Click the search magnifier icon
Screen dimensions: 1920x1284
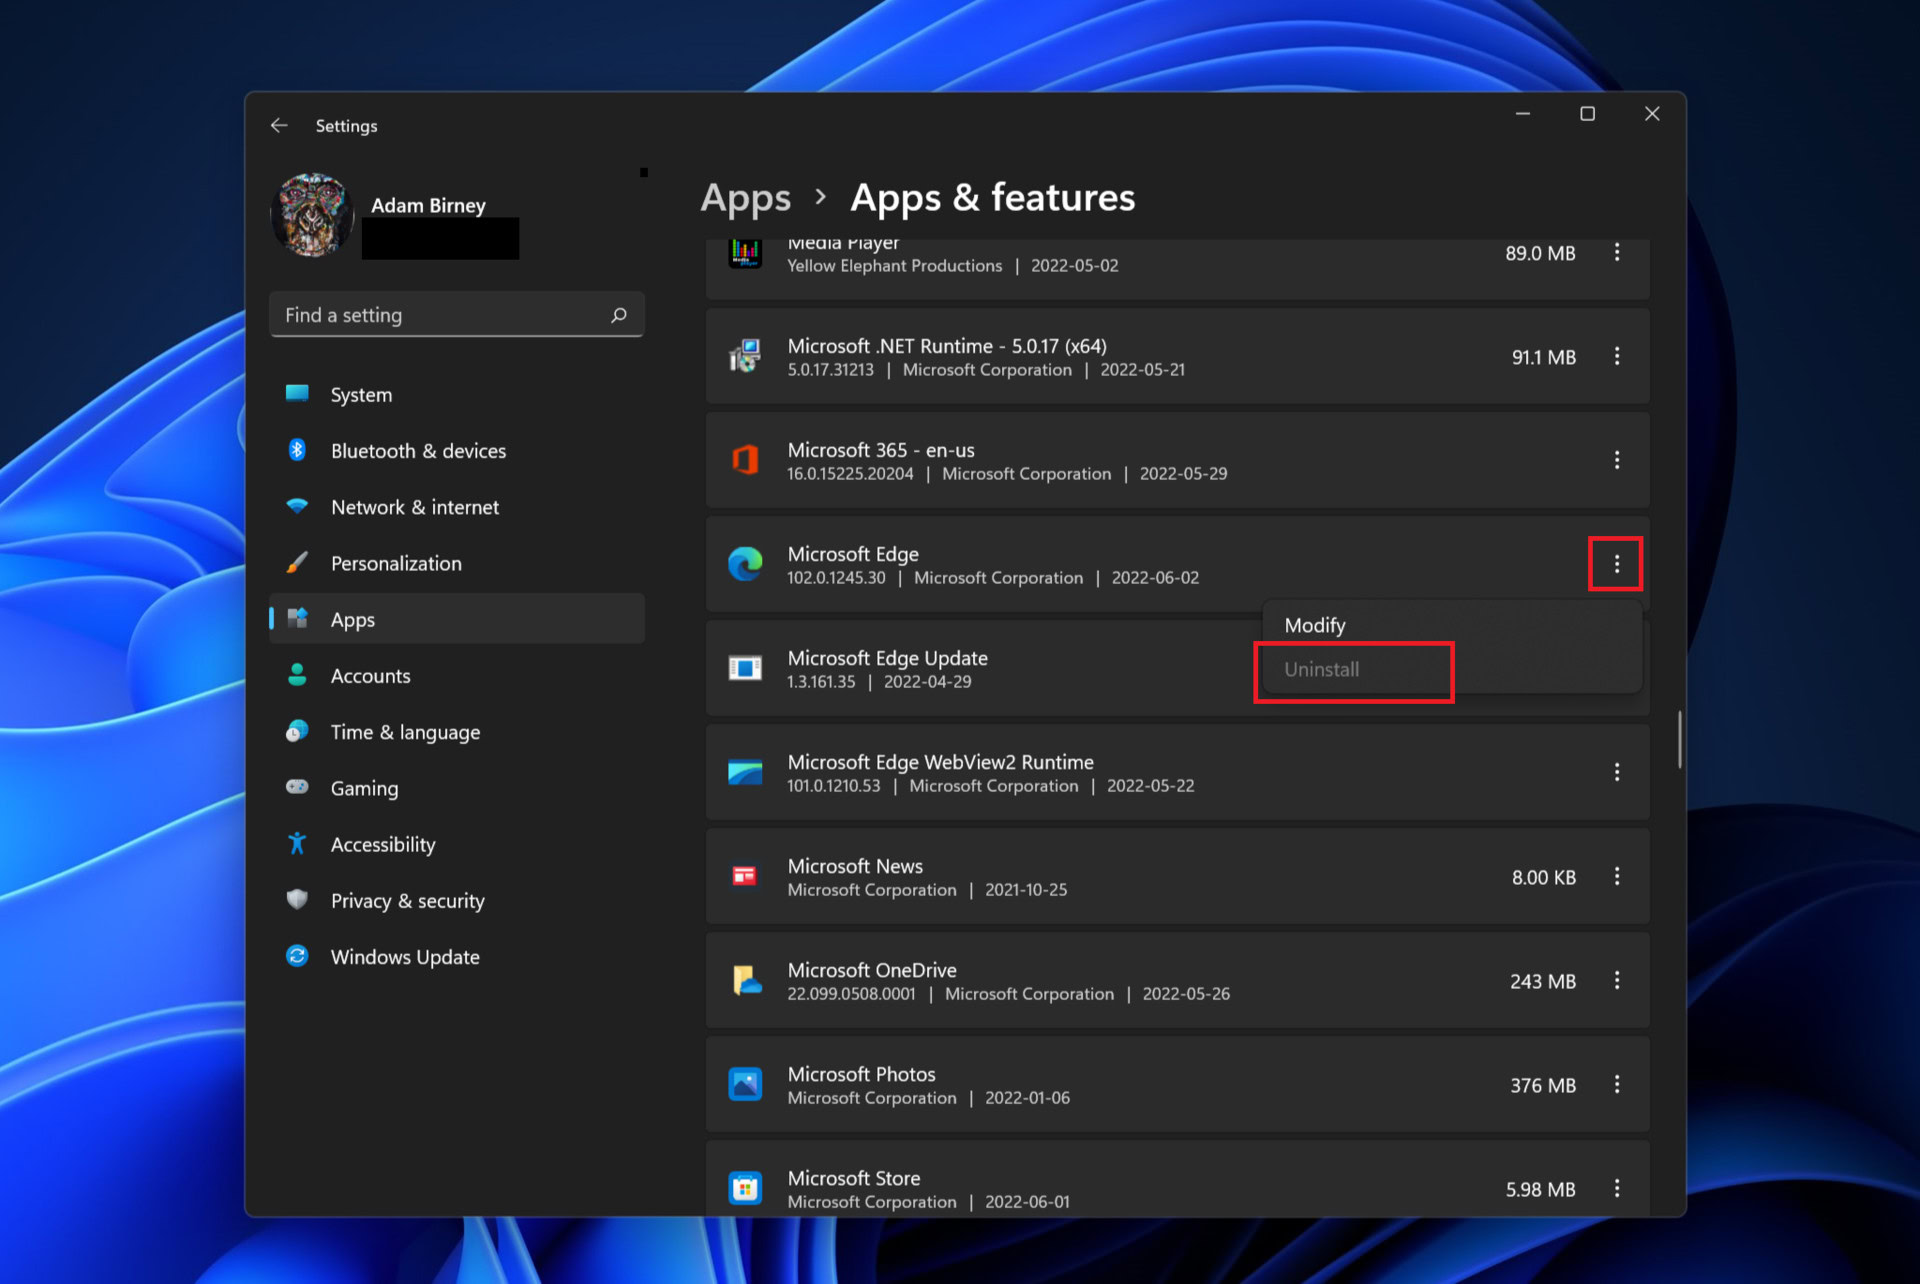tap(619, 315)
